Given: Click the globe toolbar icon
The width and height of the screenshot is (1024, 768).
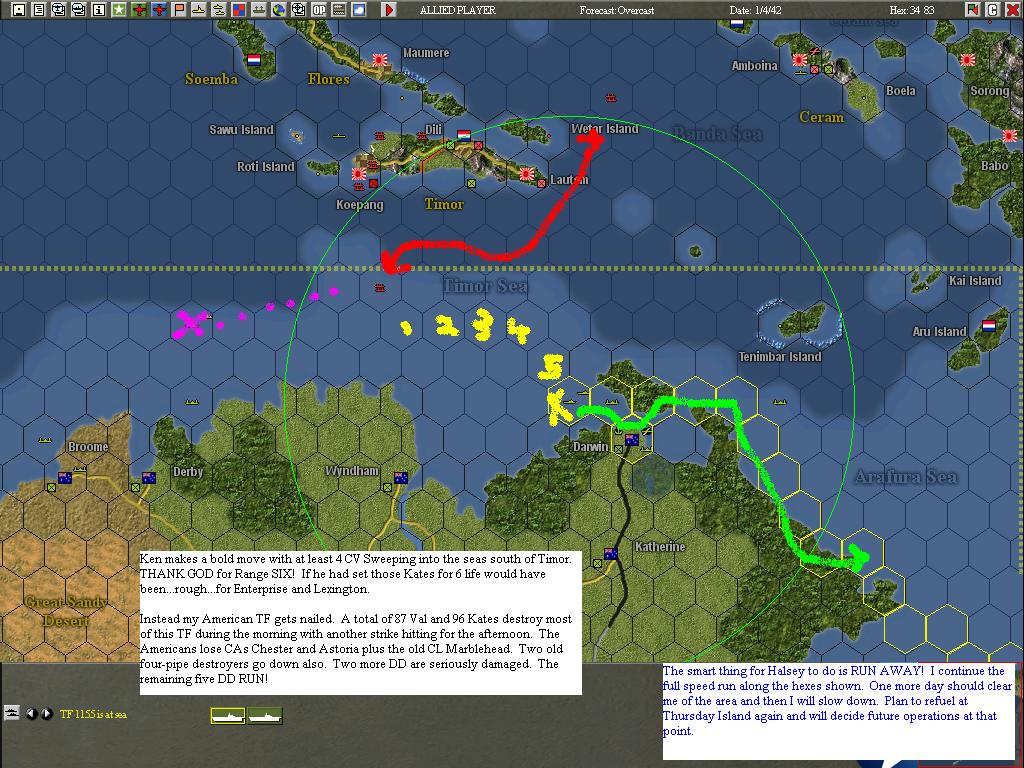Looking at the screenshot, I should (x=279, y=9).
